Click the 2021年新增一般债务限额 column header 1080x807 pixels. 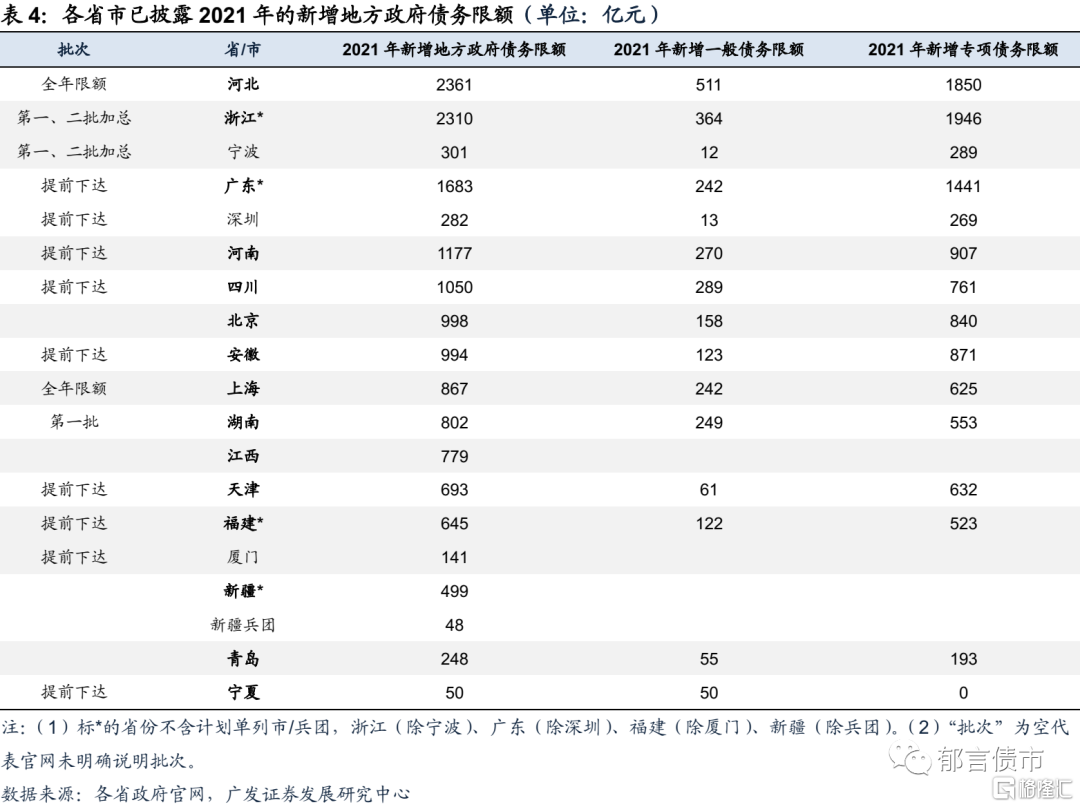coord(708,49)
